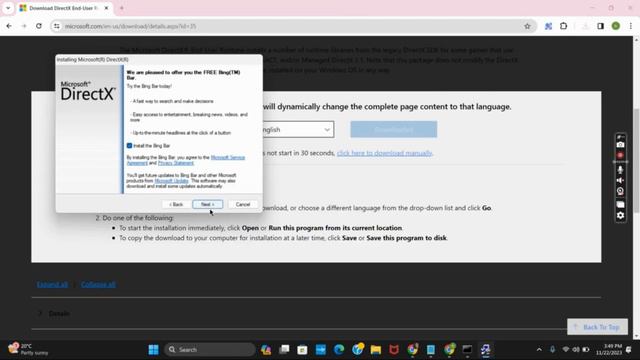Open the recorder toolbar settings gear
Image resolution: width=640 pixels, height=360 pixels.
tap(620, 215)
